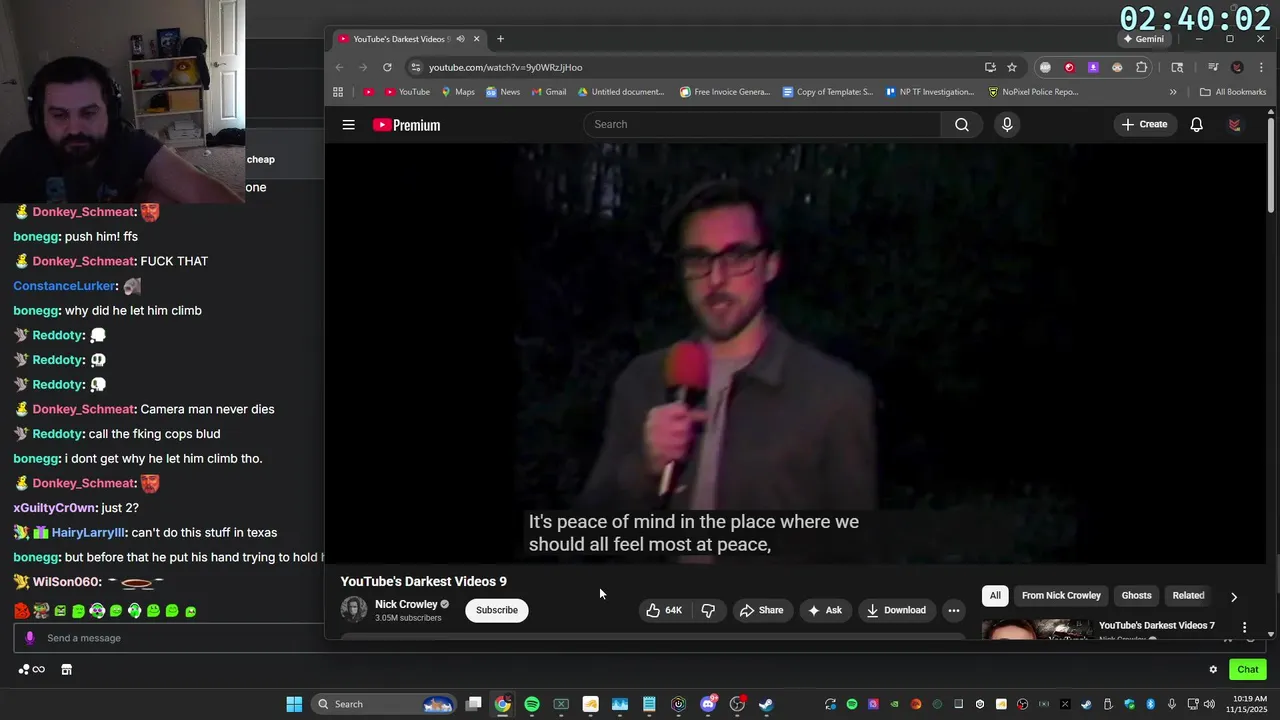Screen dimensions: 1280x720
Task: Open Free Invoice Generator bookmark
Action: [725, 92]
